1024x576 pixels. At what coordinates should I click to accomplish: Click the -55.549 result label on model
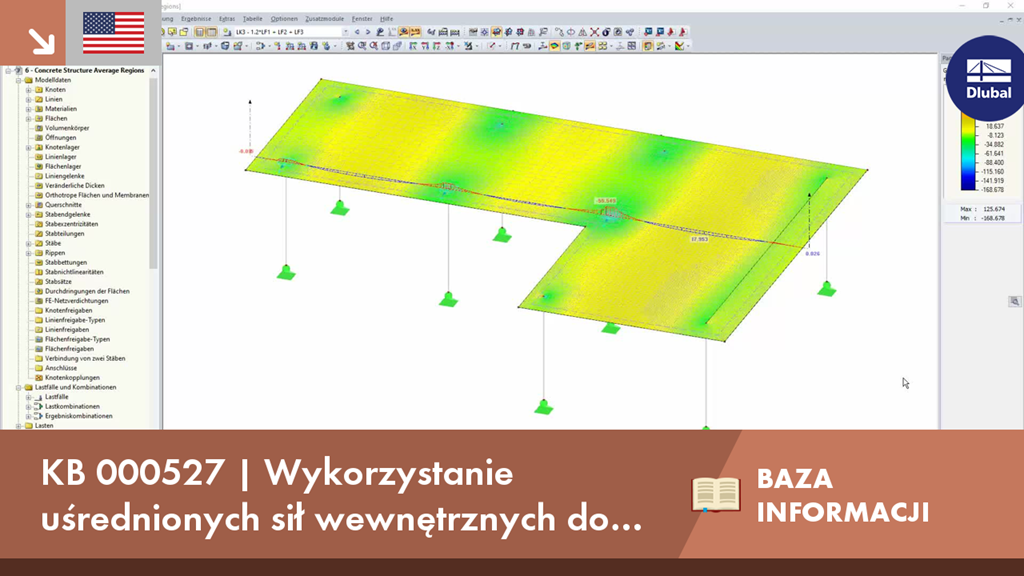tap(605, 201)
